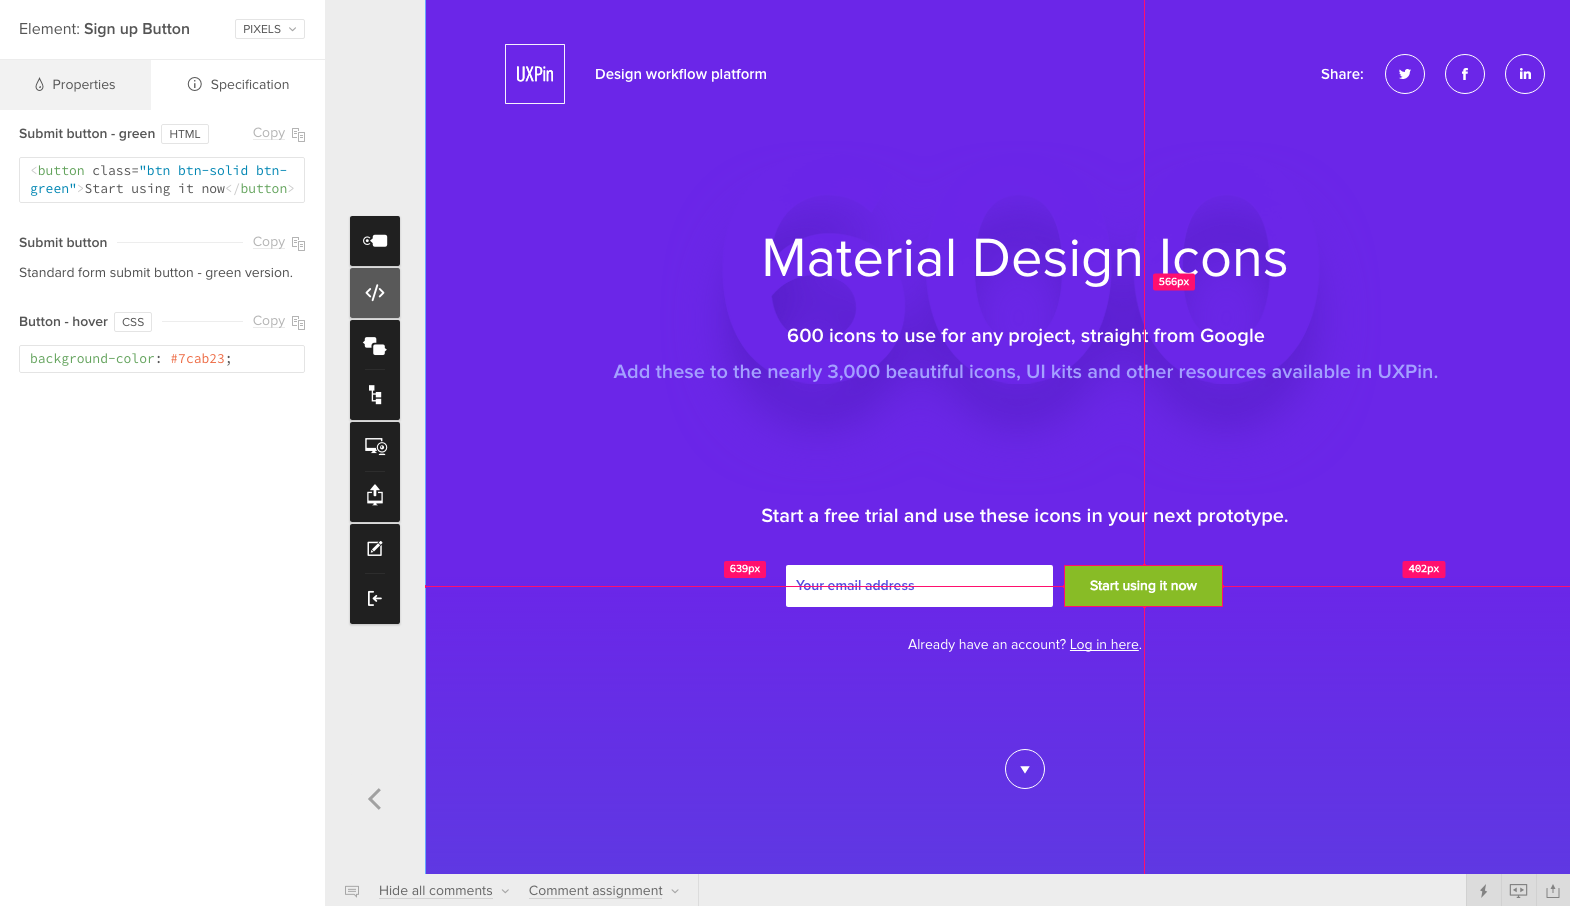Open the comments tool with speech bubbles
1570x906 pixels.
[x=375, y=346]
